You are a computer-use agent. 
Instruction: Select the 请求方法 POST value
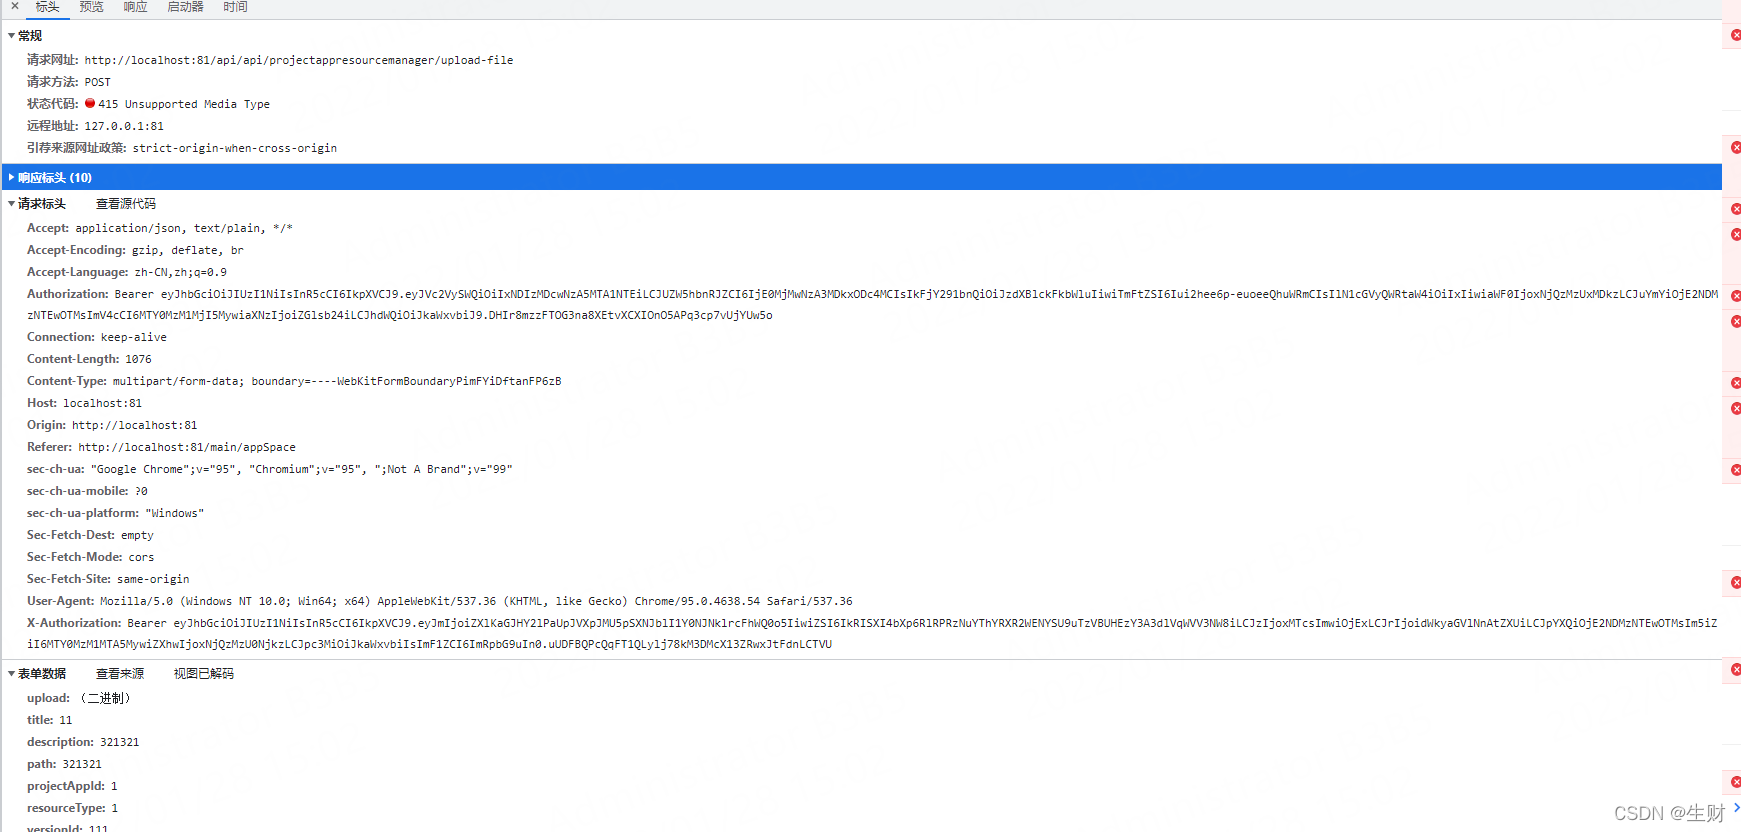(x=98, y=82)
